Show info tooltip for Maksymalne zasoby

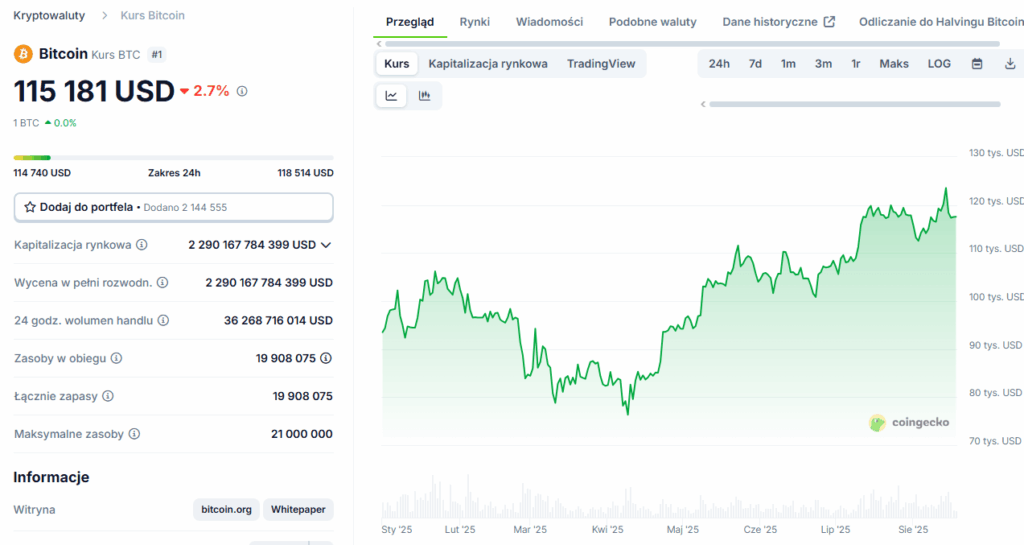pos(134,434)
